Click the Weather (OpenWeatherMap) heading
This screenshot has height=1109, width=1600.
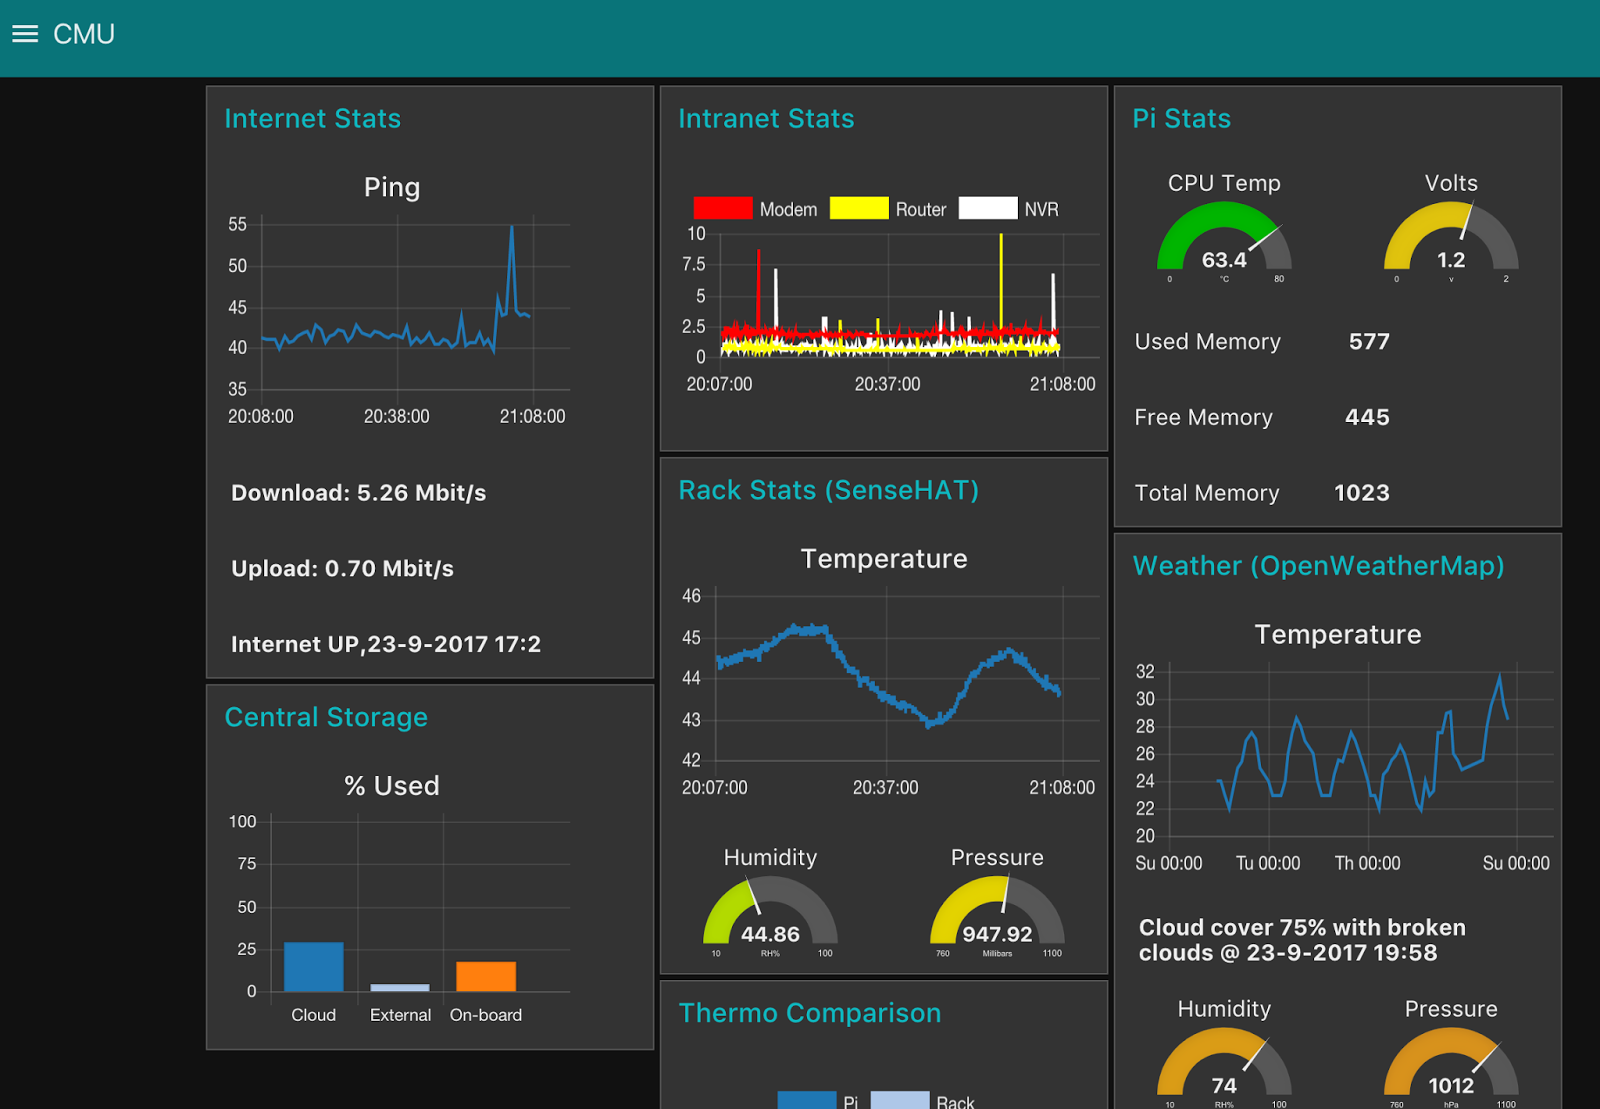1318,566
